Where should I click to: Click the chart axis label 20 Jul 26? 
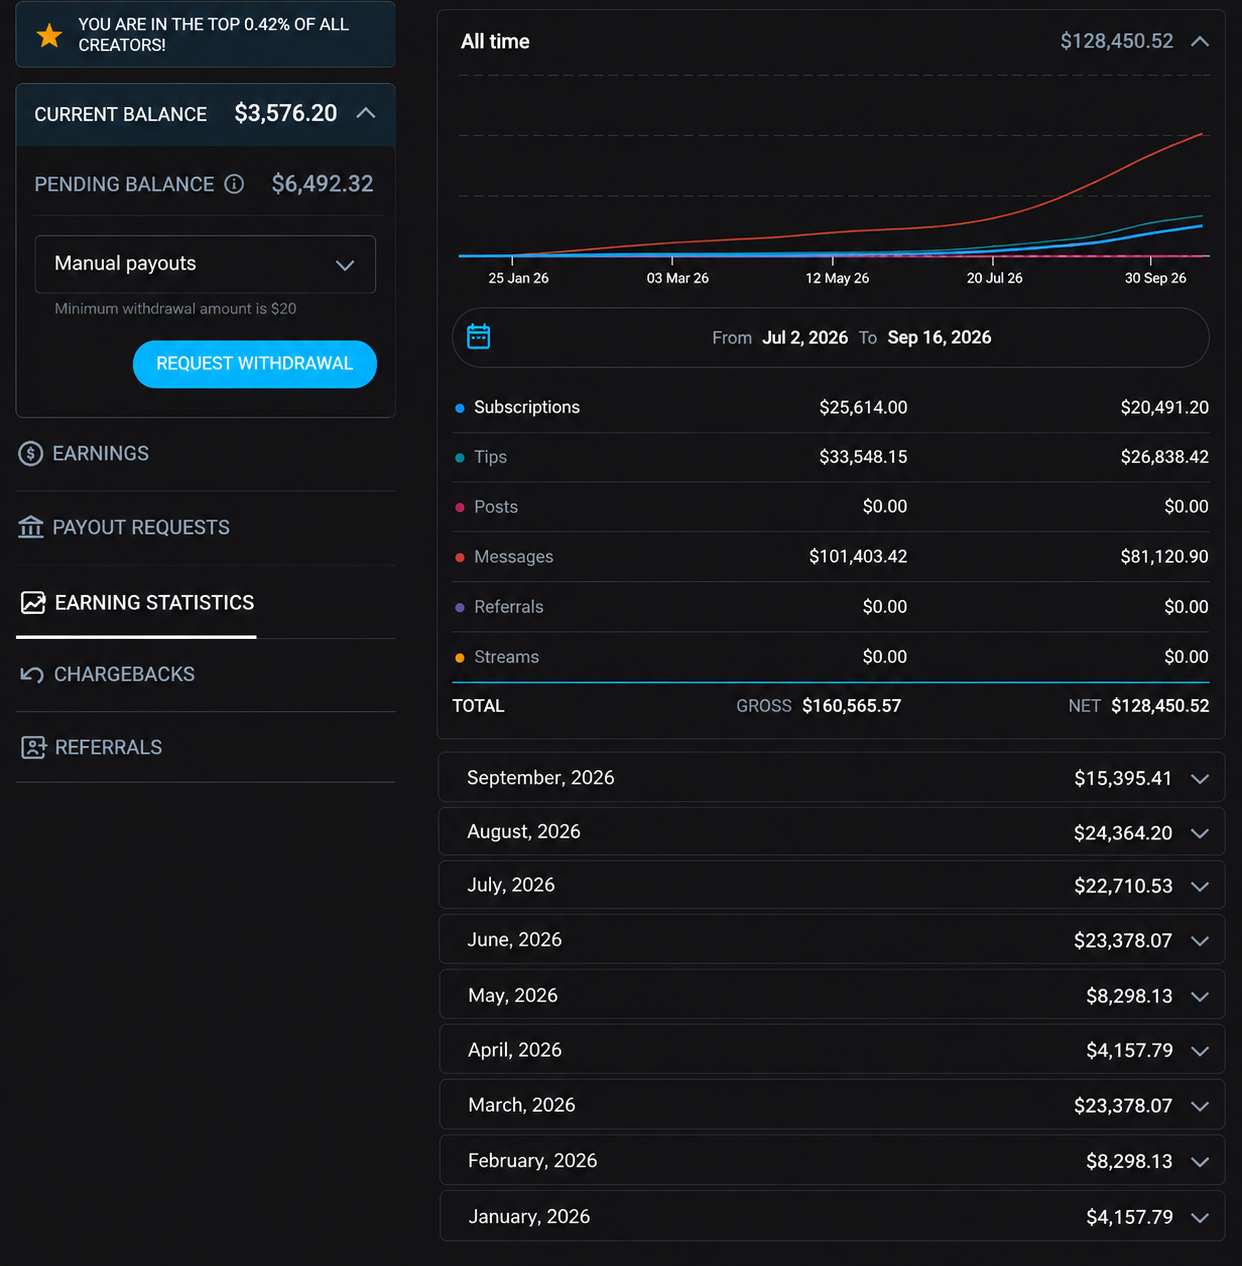(x=994, y=278)
